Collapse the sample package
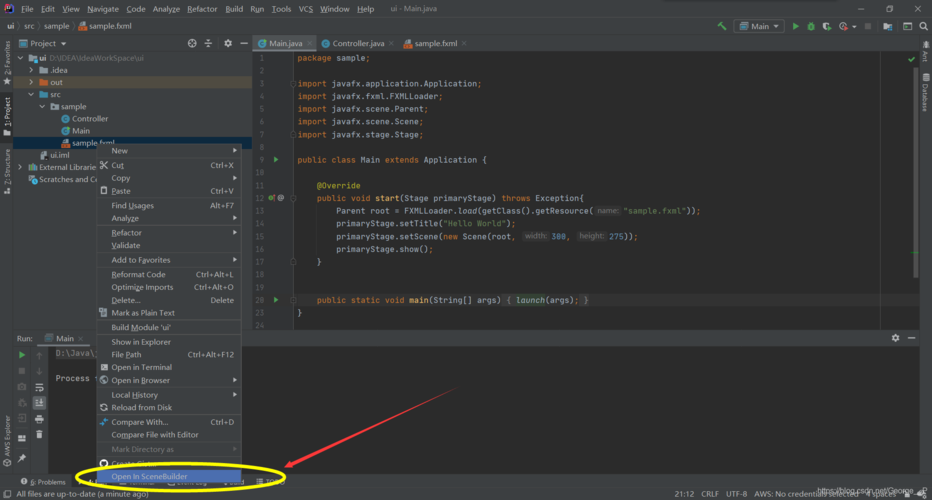 coord(42,106)
